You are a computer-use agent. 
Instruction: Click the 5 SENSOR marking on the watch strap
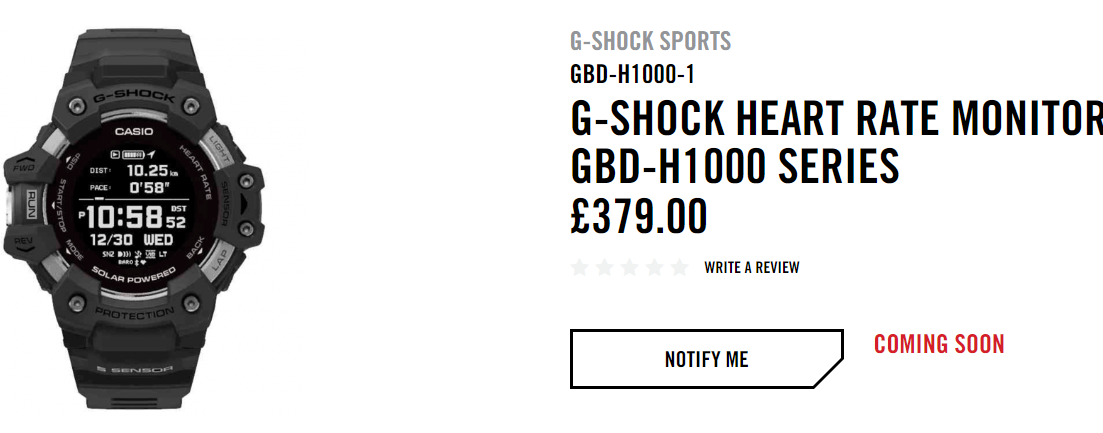pyautogui.click(x=134, y=369)
